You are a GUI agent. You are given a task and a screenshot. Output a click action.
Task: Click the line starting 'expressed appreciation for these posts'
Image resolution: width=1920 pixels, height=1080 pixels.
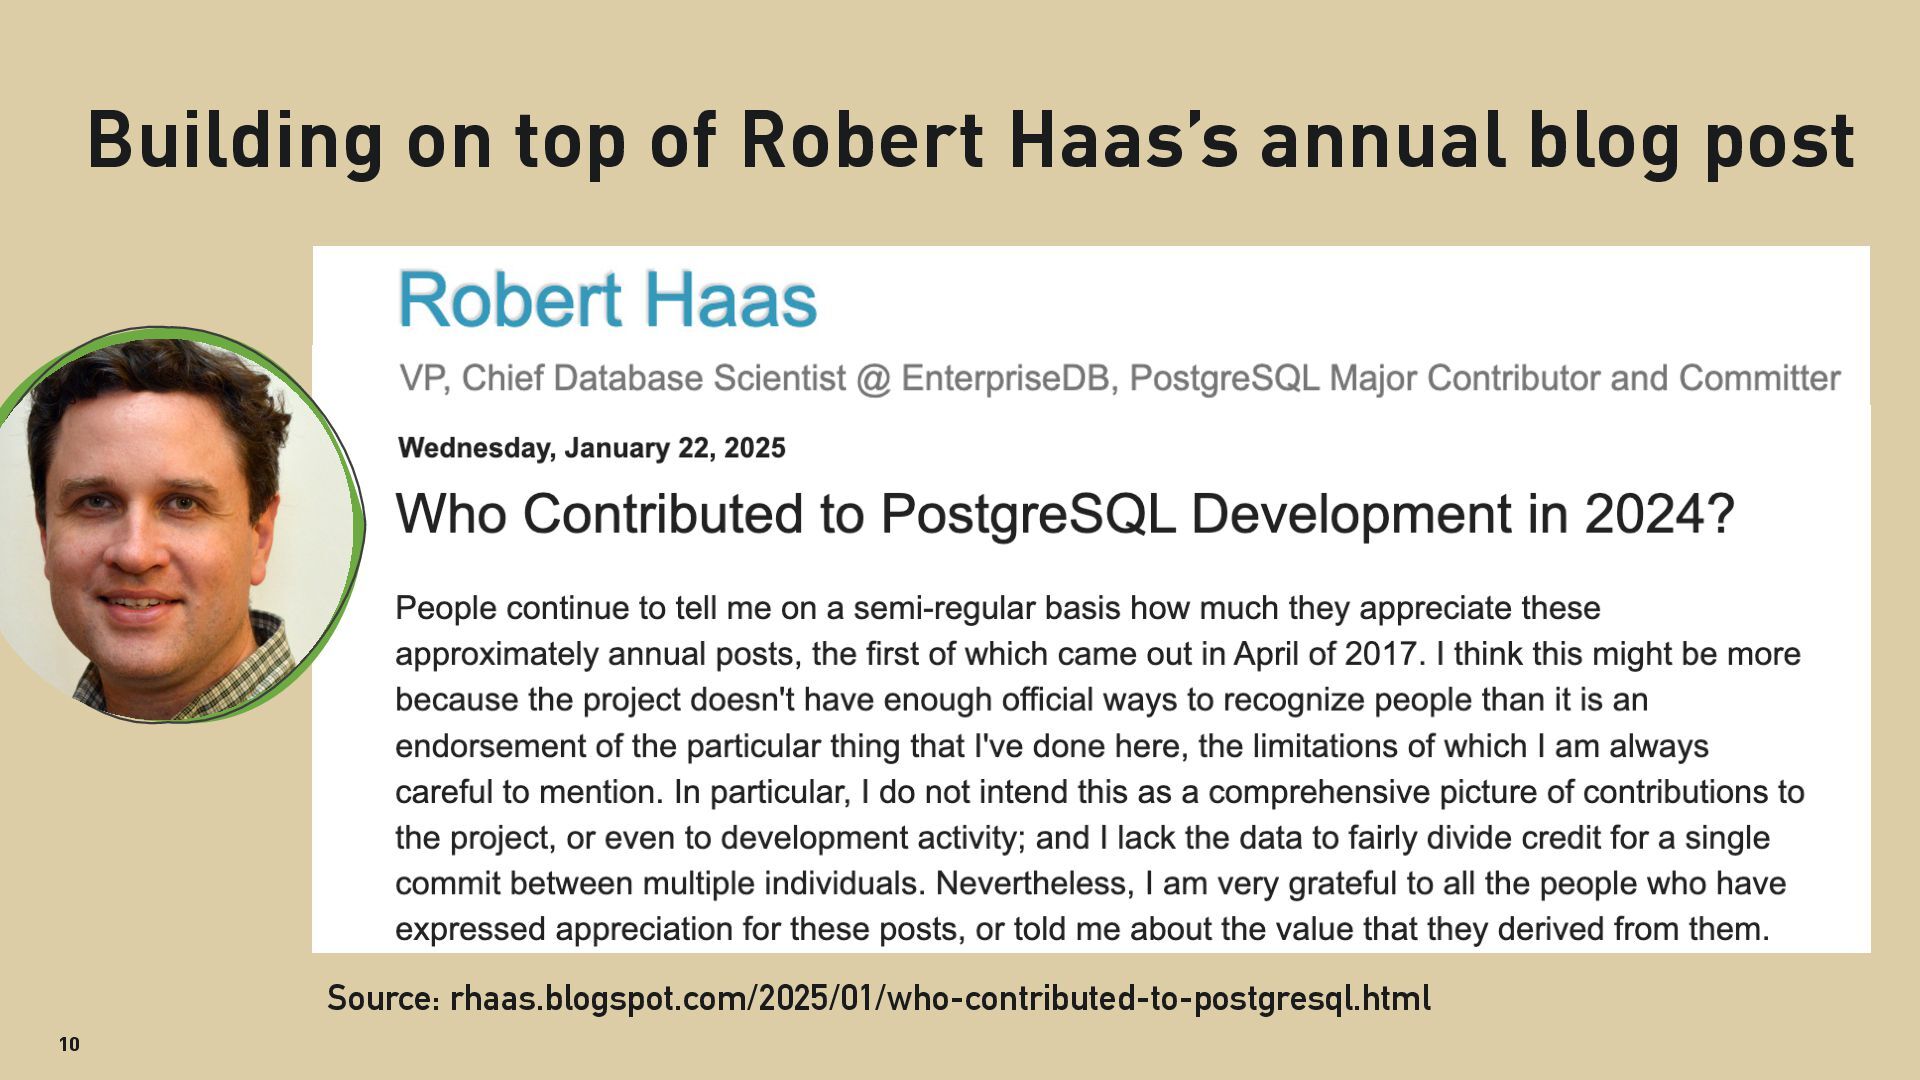pos(1083,930)
